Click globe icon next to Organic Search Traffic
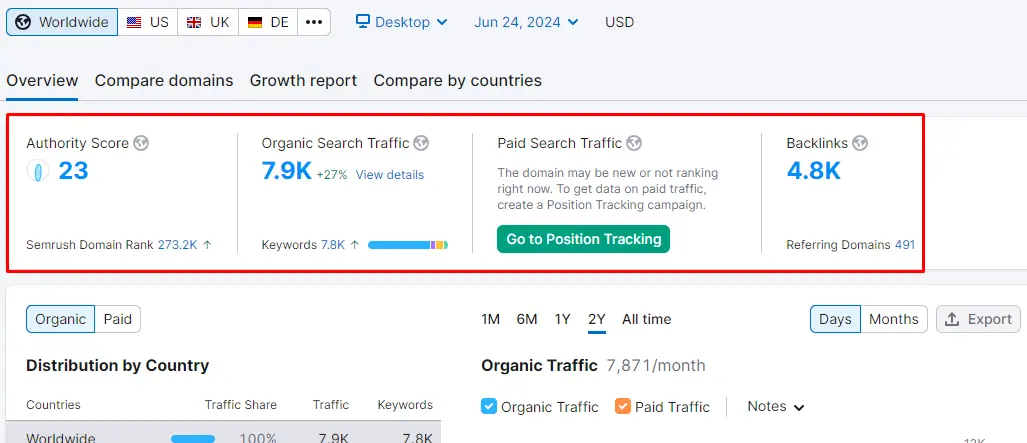Screen dimensions: 1027x443 pos(421,143)
